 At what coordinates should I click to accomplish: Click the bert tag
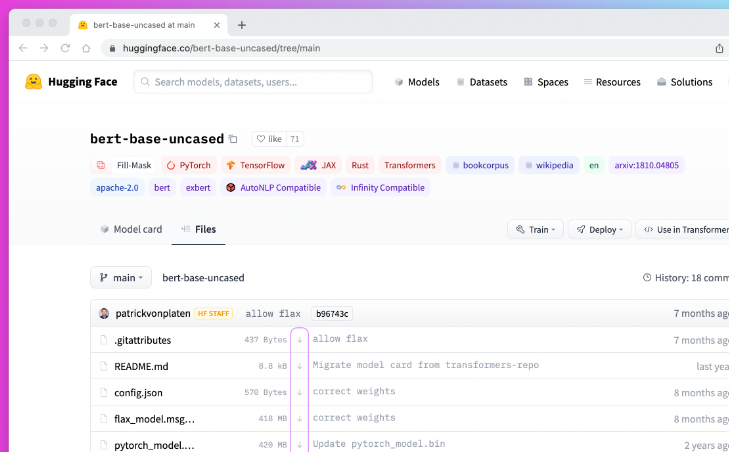point(162,188)
